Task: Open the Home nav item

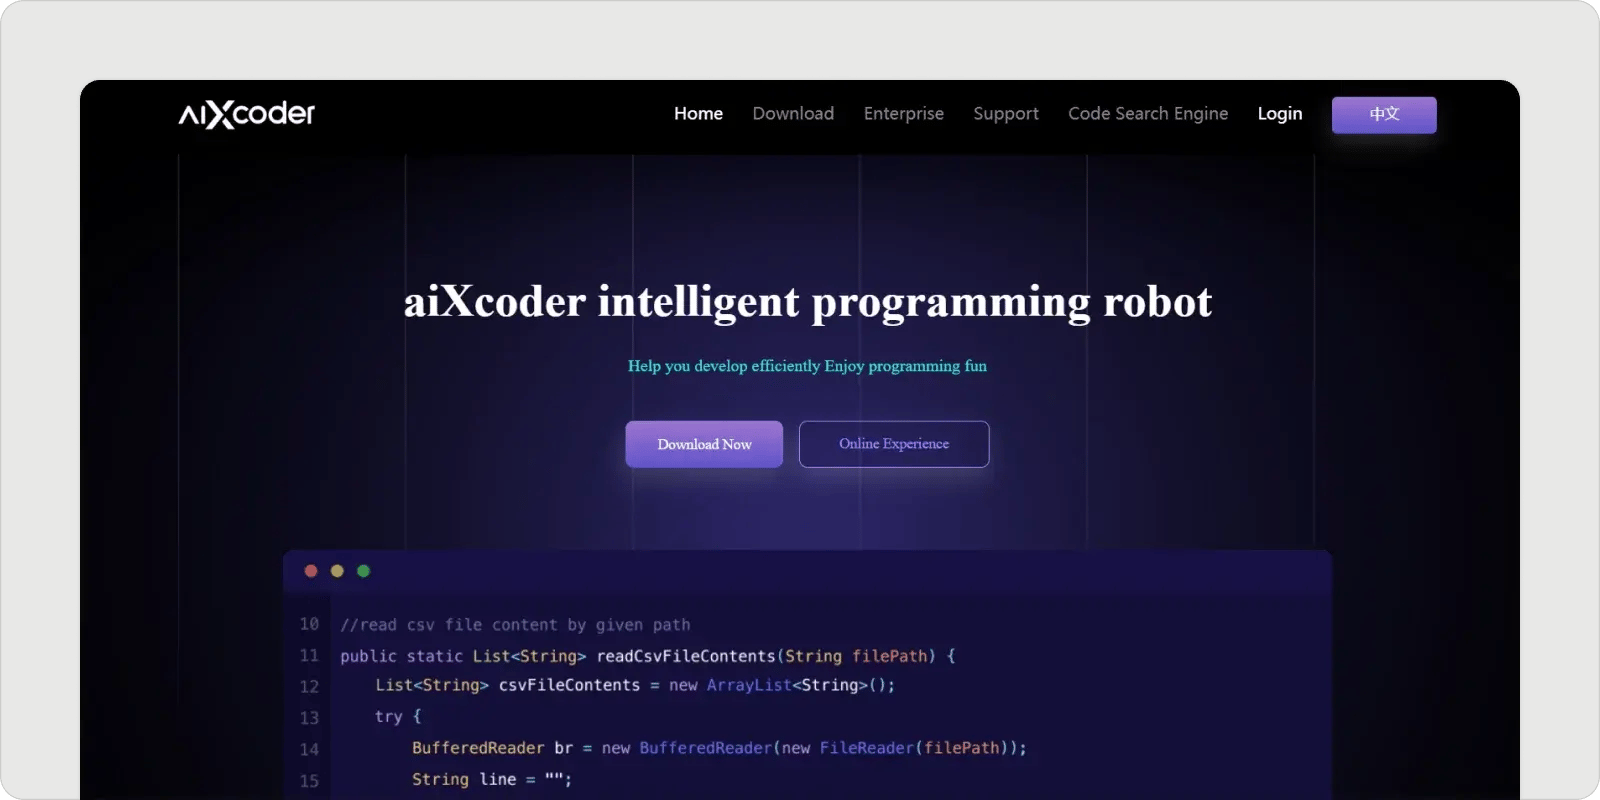Action: 698,114
